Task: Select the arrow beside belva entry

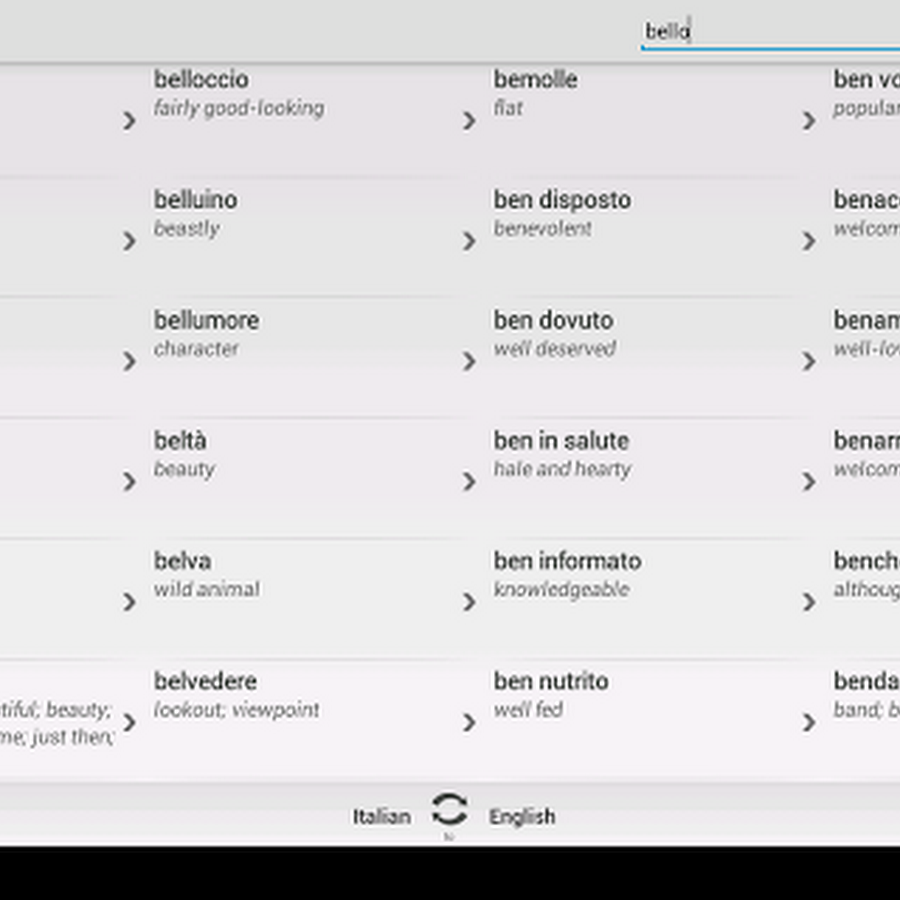Action: [130, 602]
